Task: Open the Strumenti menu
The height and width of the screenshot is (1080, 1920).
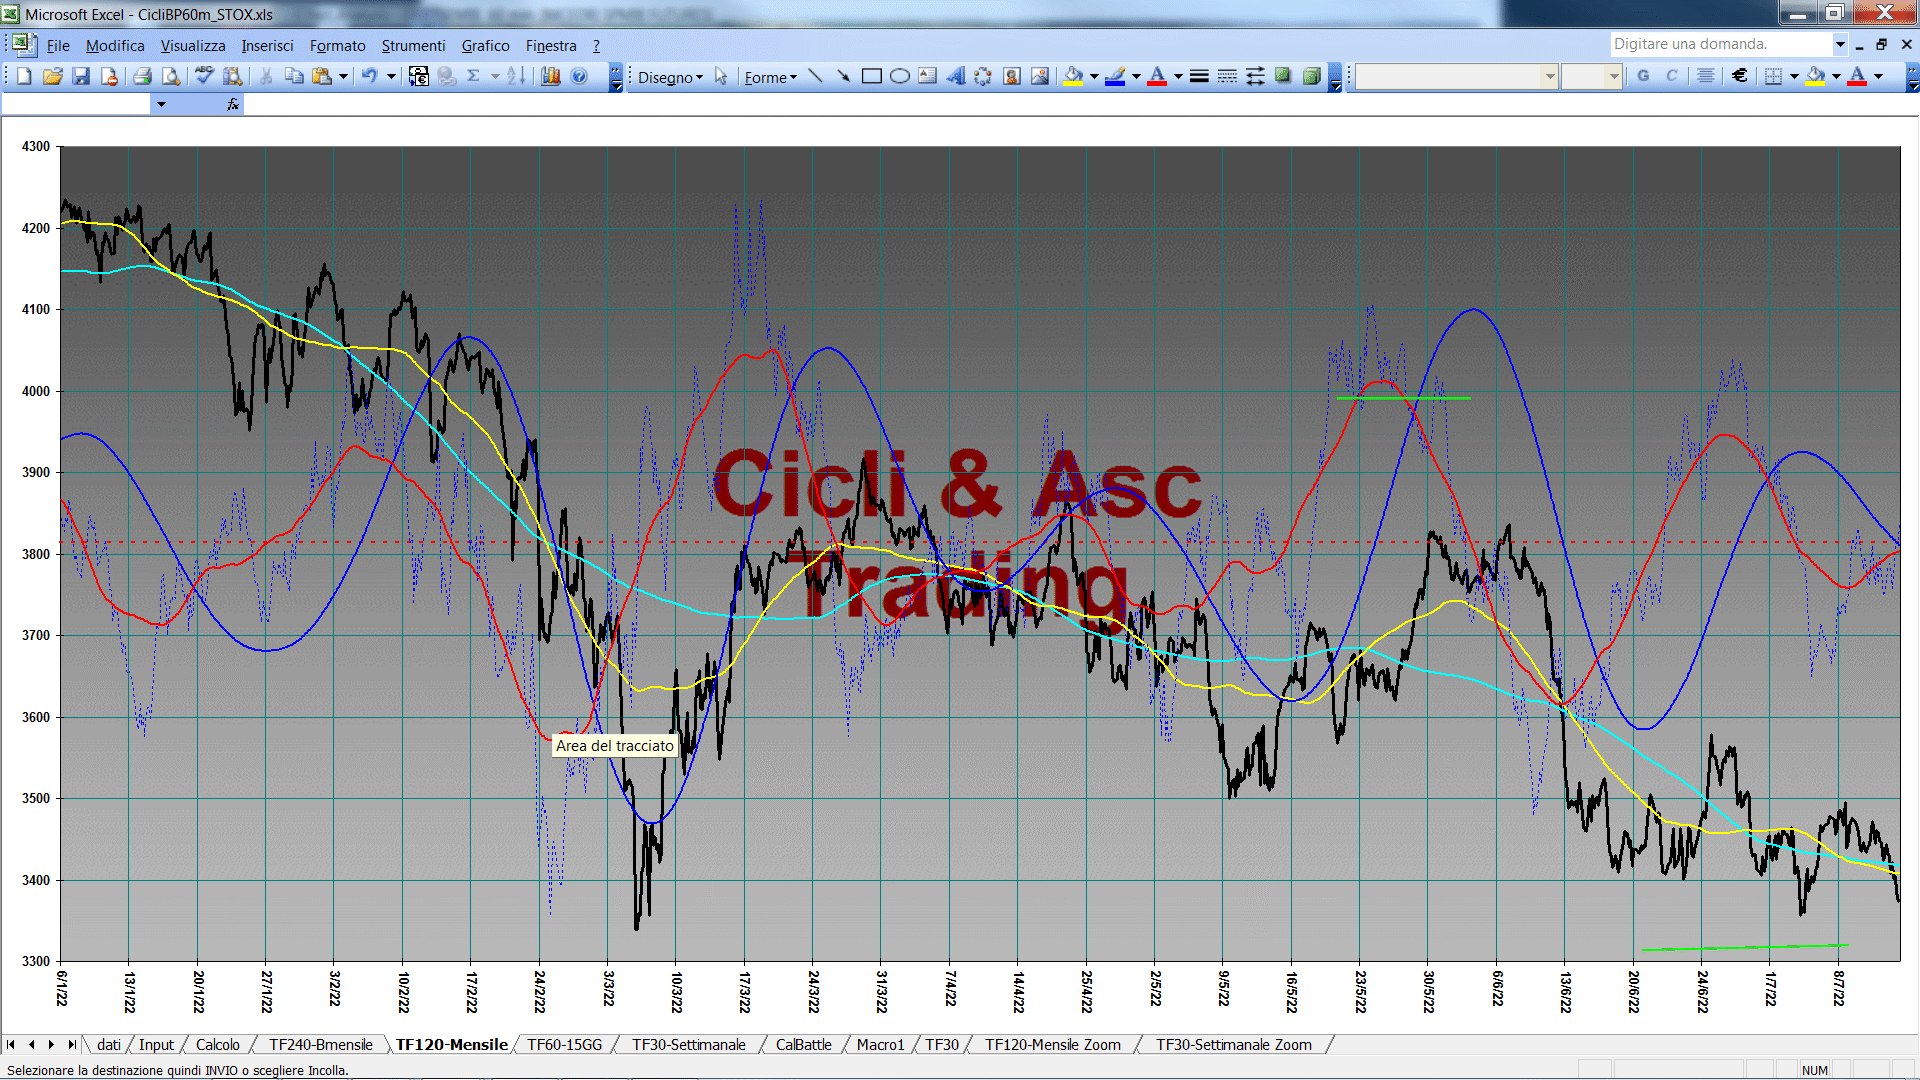Action: [x=413, y=45]
